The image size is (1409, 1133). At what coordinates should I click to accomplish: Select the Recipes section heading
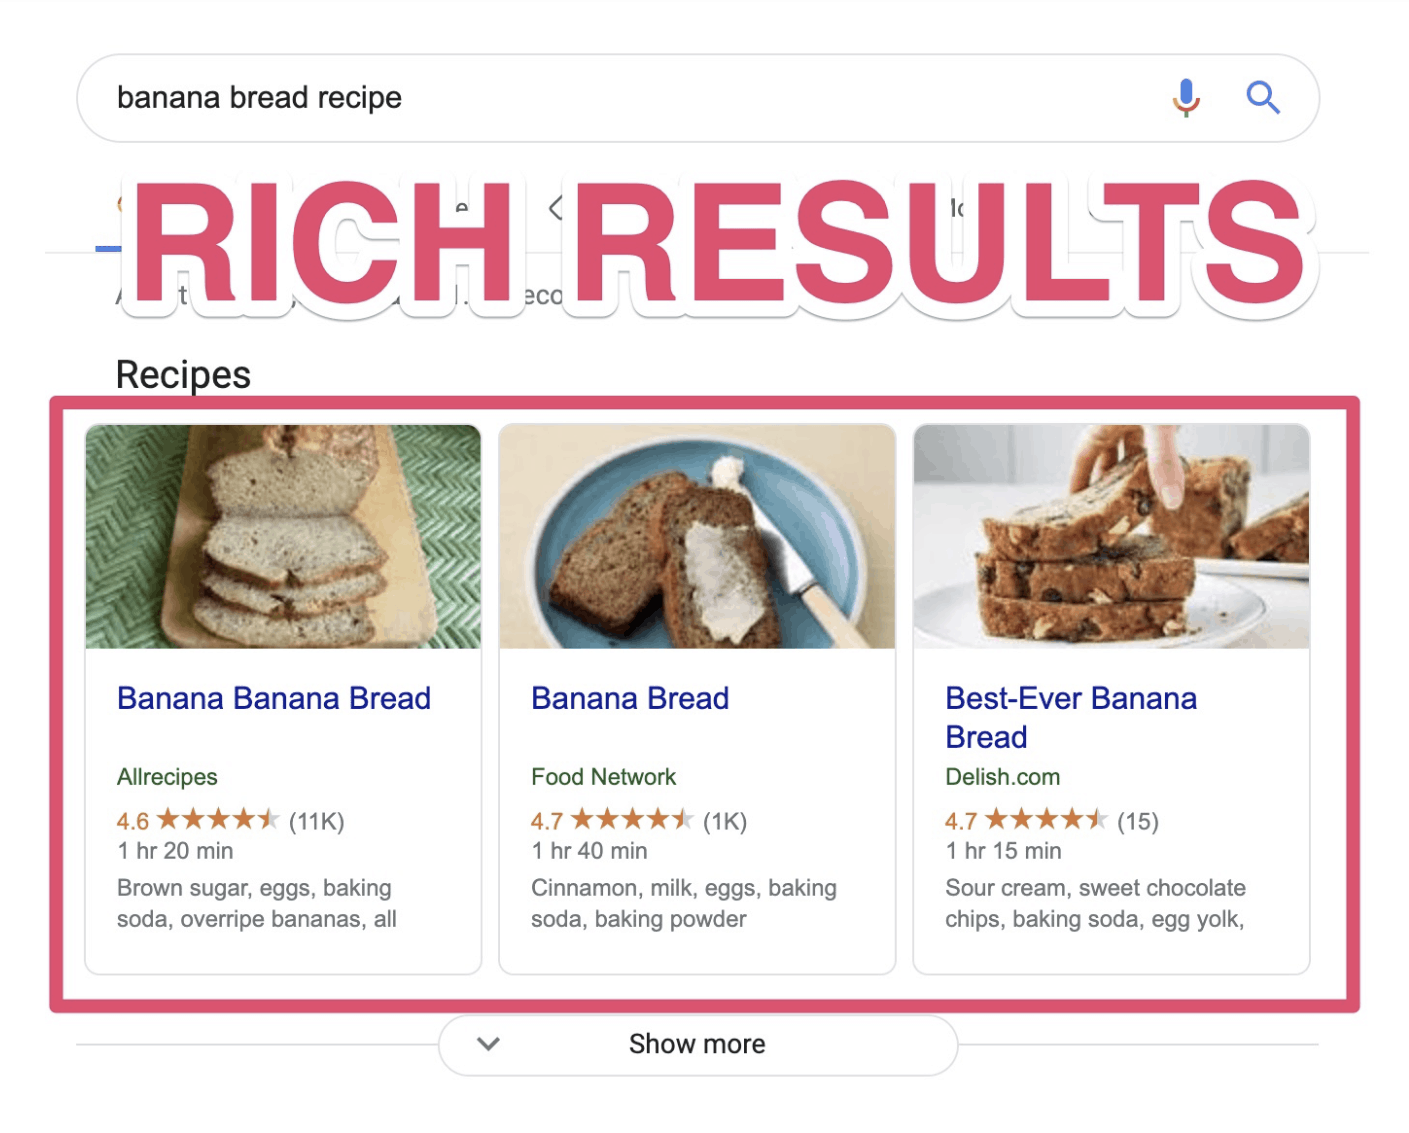(x=182, y=375)
